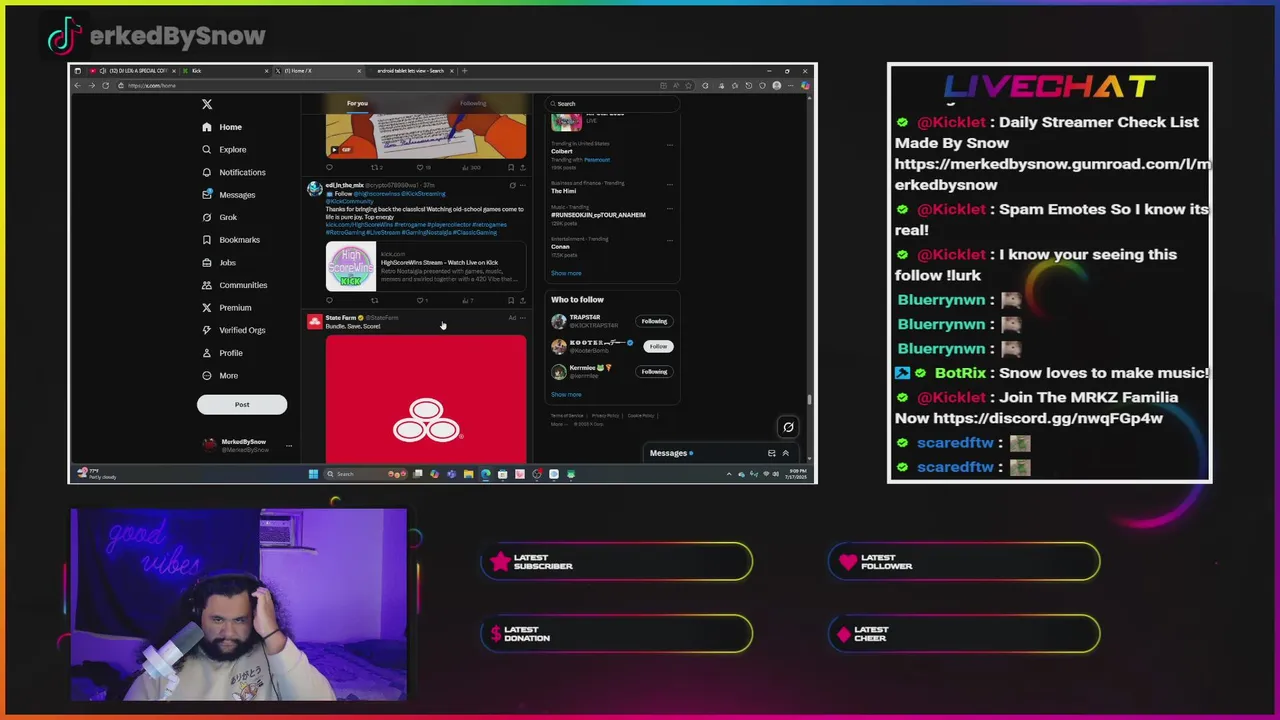
Task: Open HighScoreWins Stream link card
Action: click(x=425, y=267)
